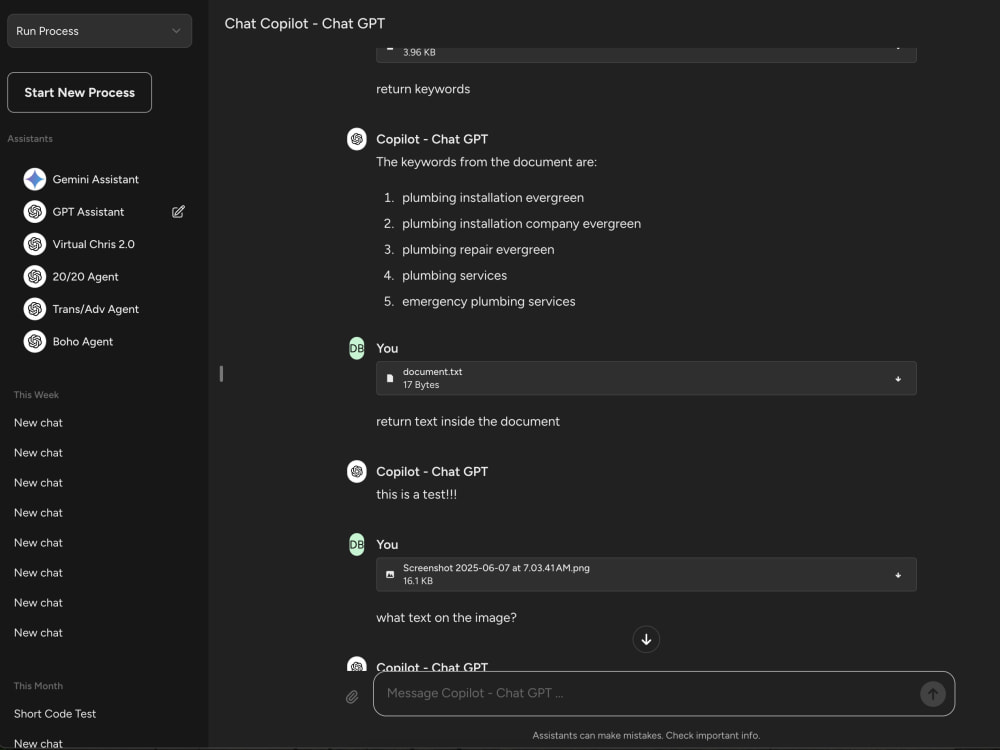Click the 'Assistants' sidebar heading
Image resolution: width=1000 pixels, height=750 pixels.
click(x=30, y=138)
